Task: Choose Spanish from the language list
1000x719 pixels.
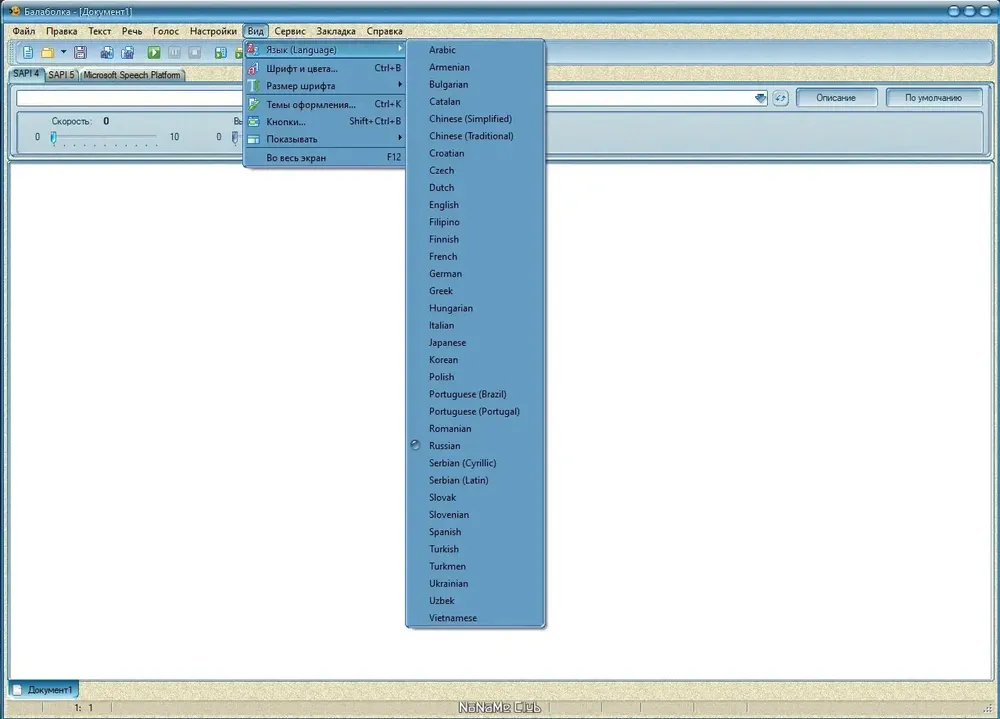Action: click(x=475, y=531)
